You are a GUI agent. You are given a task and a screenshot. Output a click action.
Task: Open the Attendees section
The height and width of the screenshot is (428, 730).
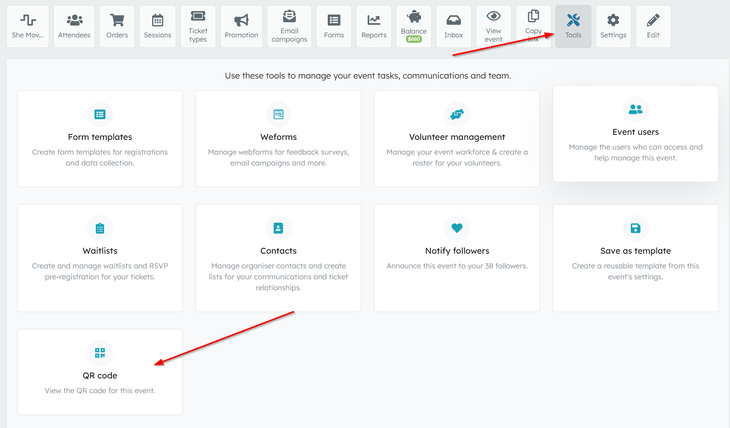coord(75,26)
